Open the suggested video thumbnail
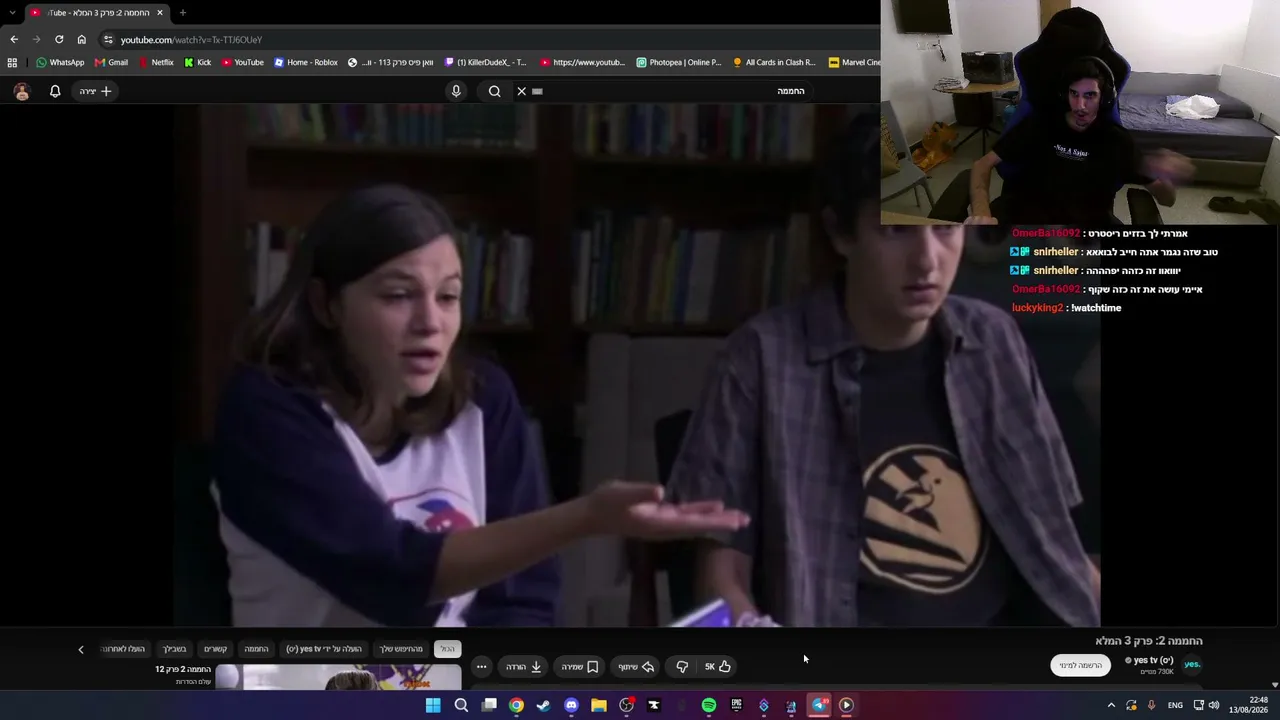This screenshot has width=1280, height=720. pyautogui.click(x=338, y=677)
